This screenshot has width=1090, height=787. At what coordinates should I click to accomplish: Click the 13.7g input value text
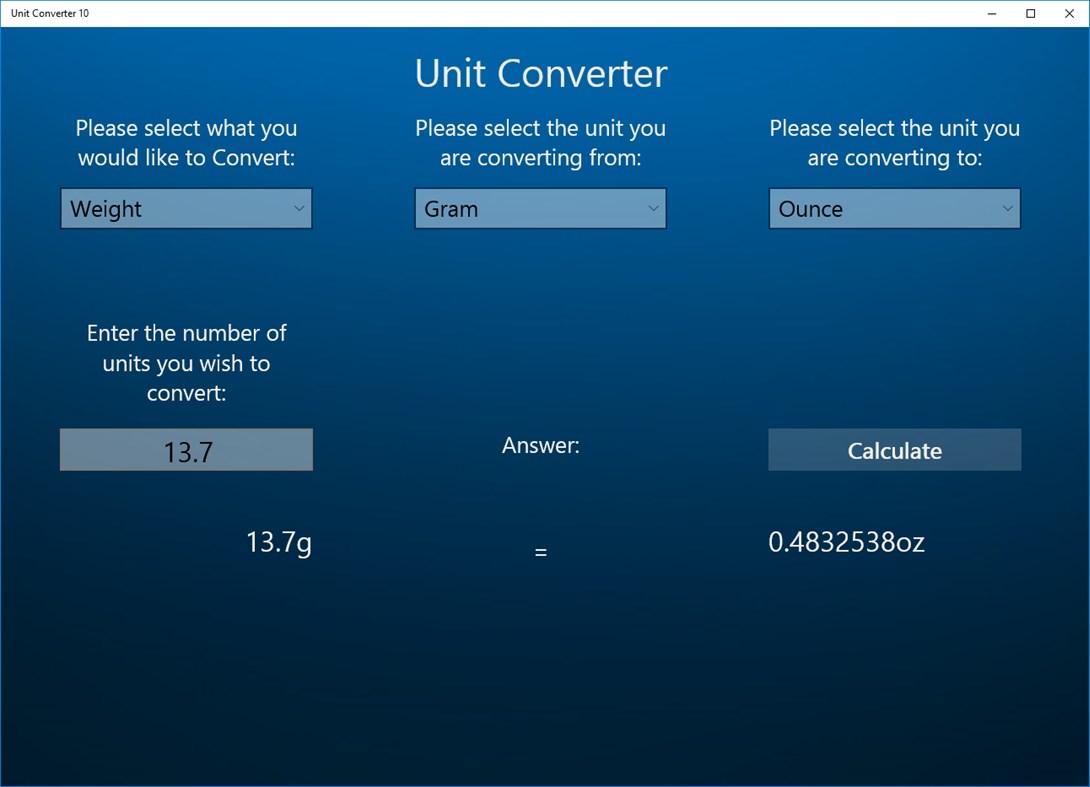point(278,543)
